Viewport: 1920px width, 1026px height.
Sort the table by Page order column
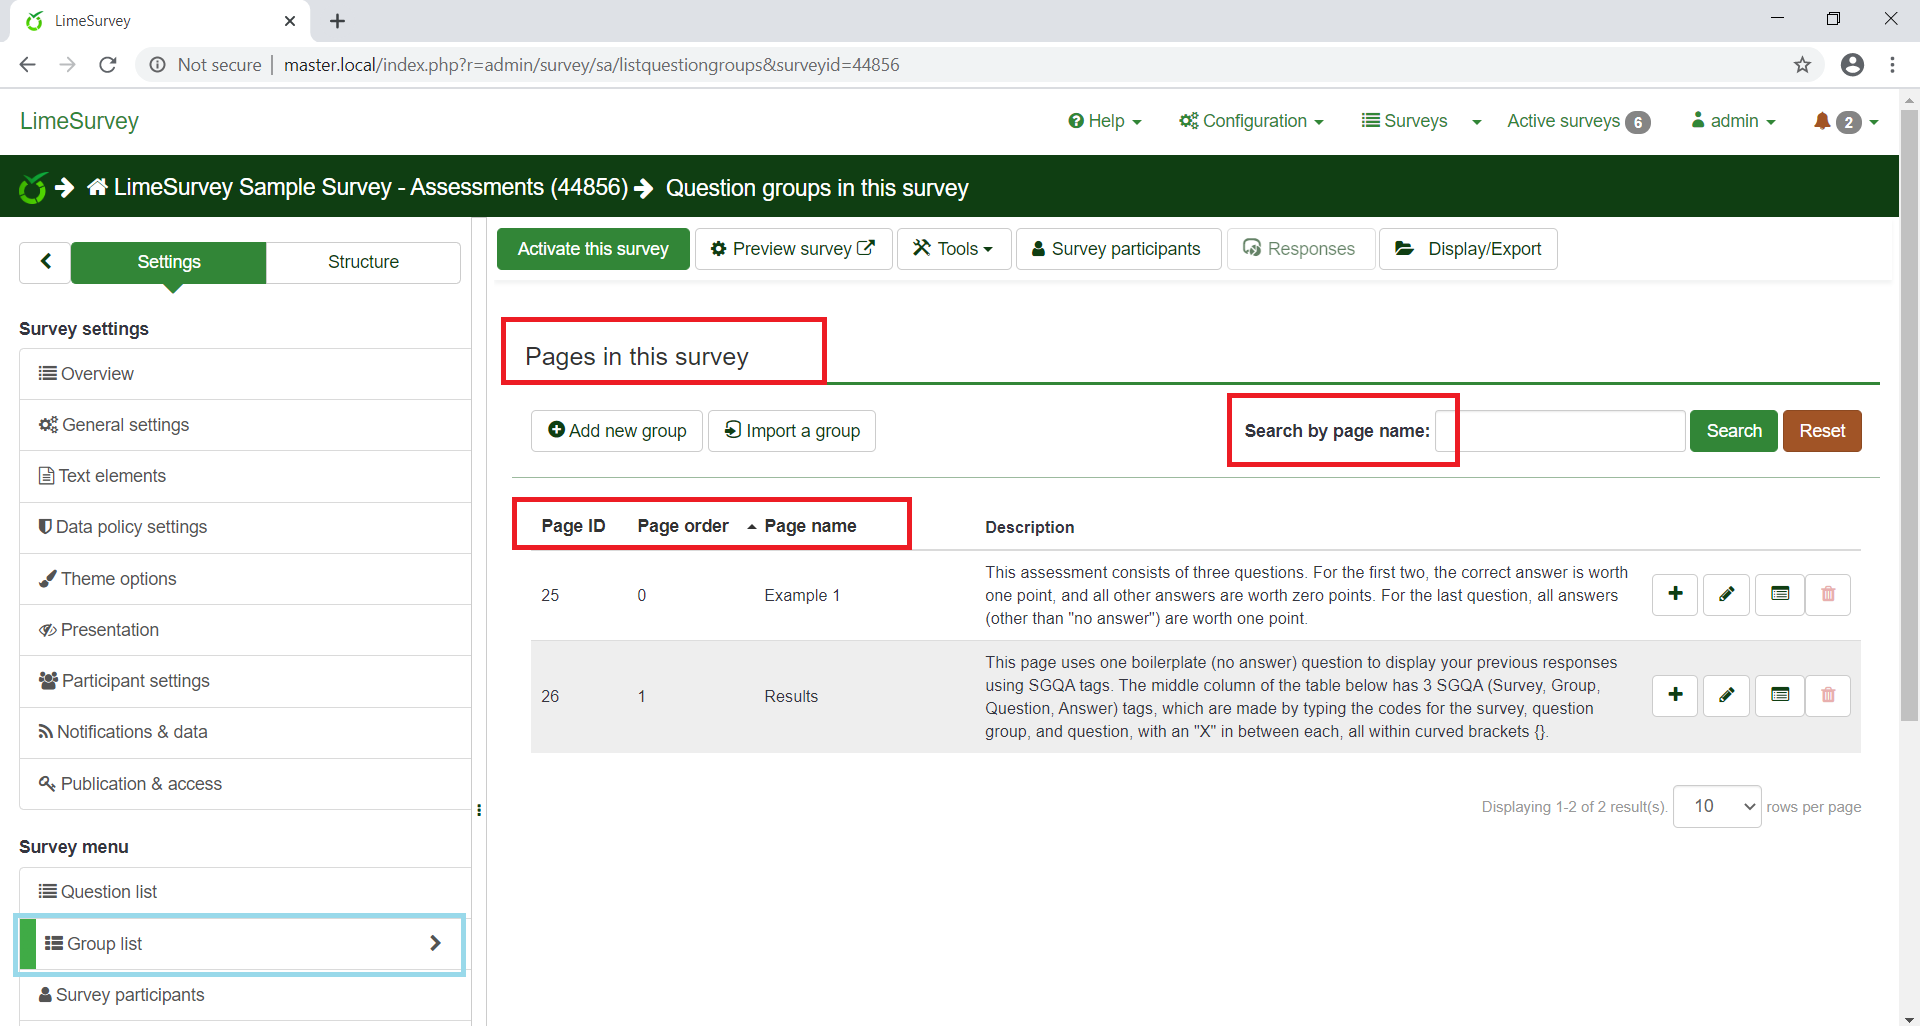pos(683,526)
